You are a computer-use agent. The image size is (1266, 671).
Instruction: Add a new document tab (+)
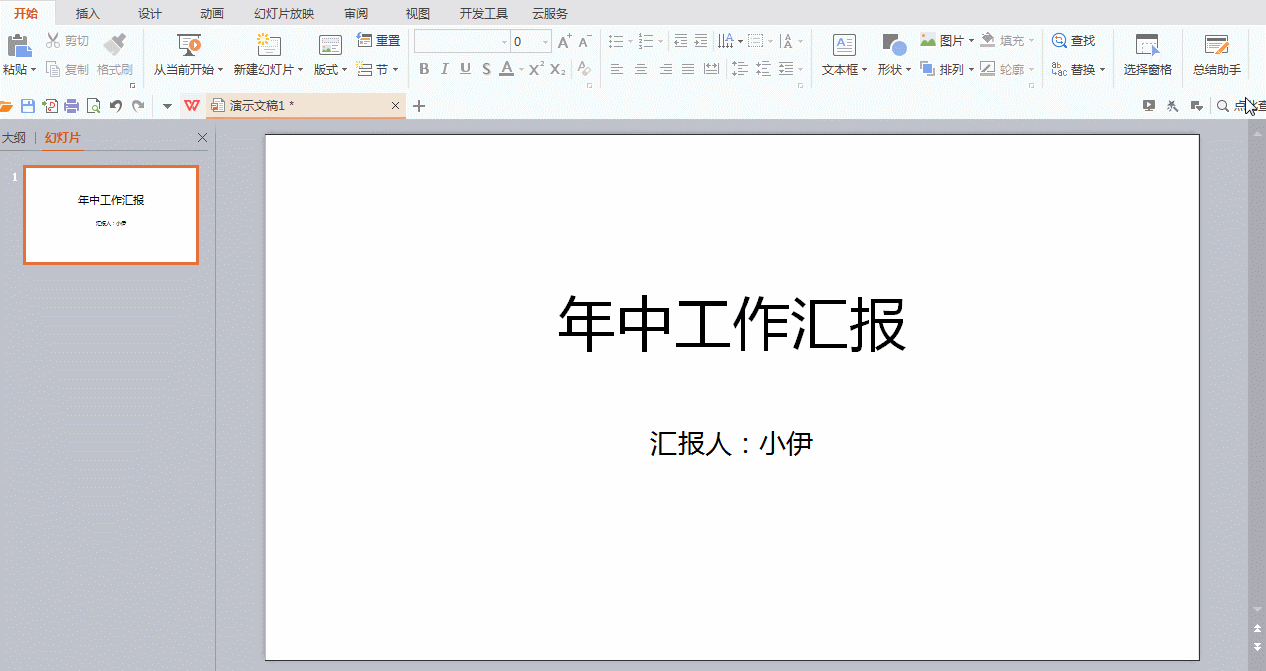[419, 106]
